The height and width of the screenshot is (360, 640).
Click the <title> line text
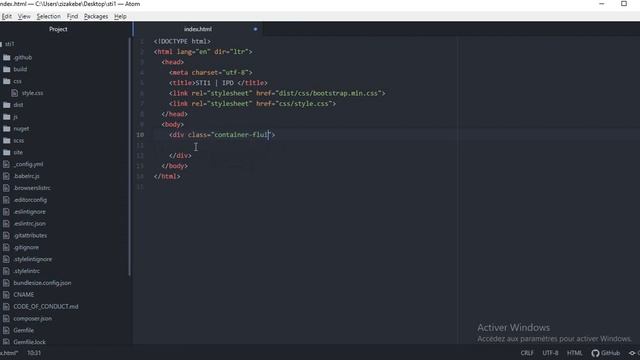pos(218,83)
